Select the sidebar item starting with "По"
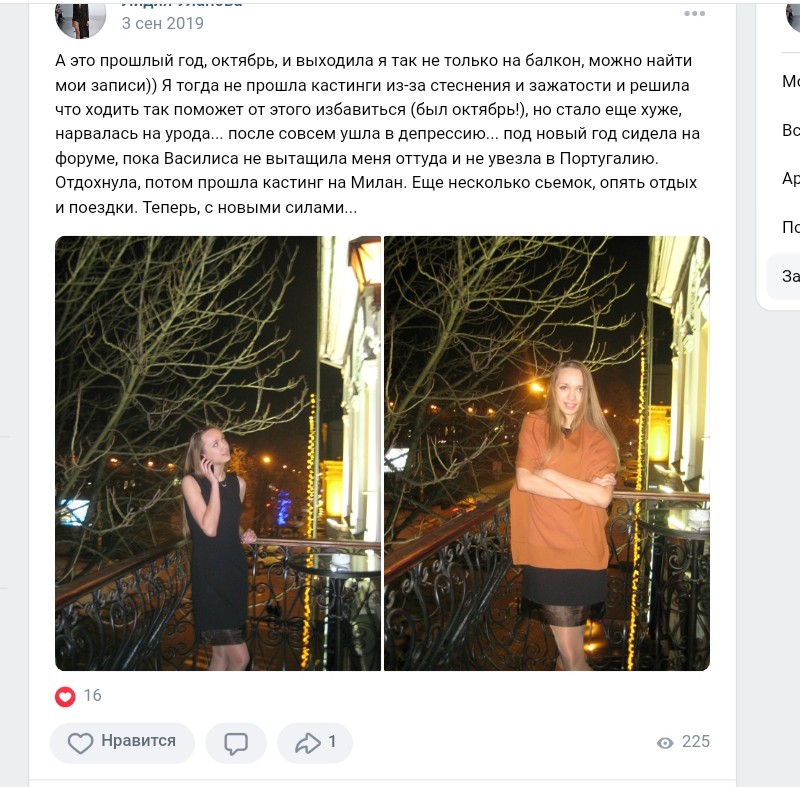Screen dimensions: 800x787 point(790,227)
